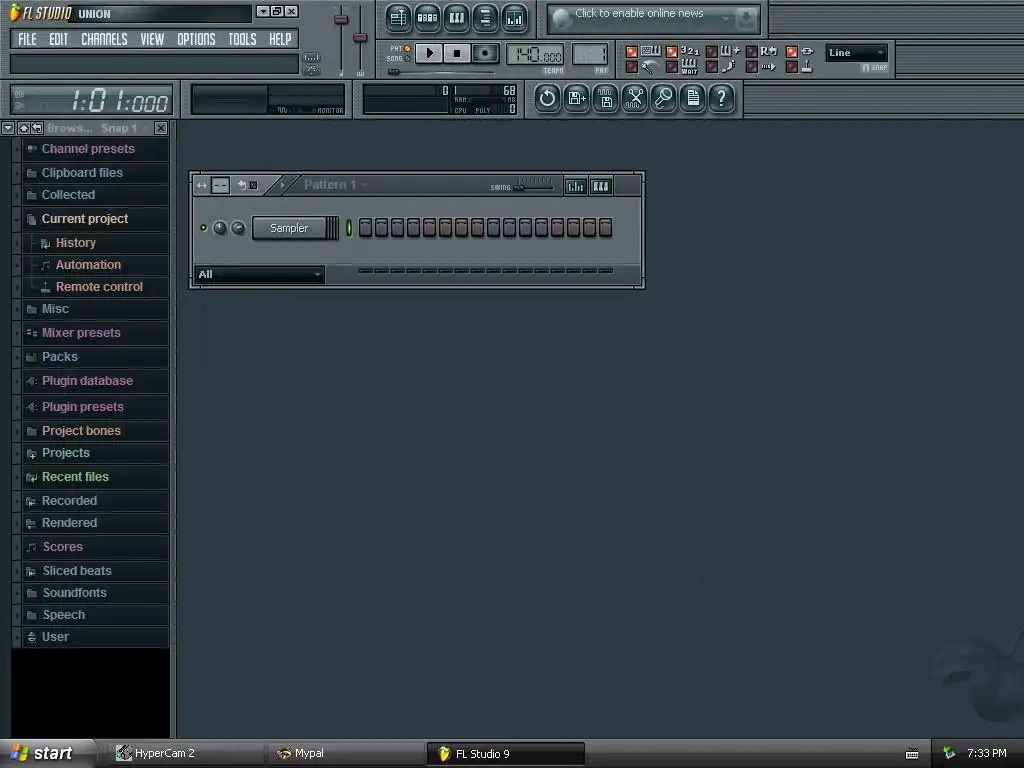
Task: Open the CHANNELS menu
Action: click(x=104, y=39)
